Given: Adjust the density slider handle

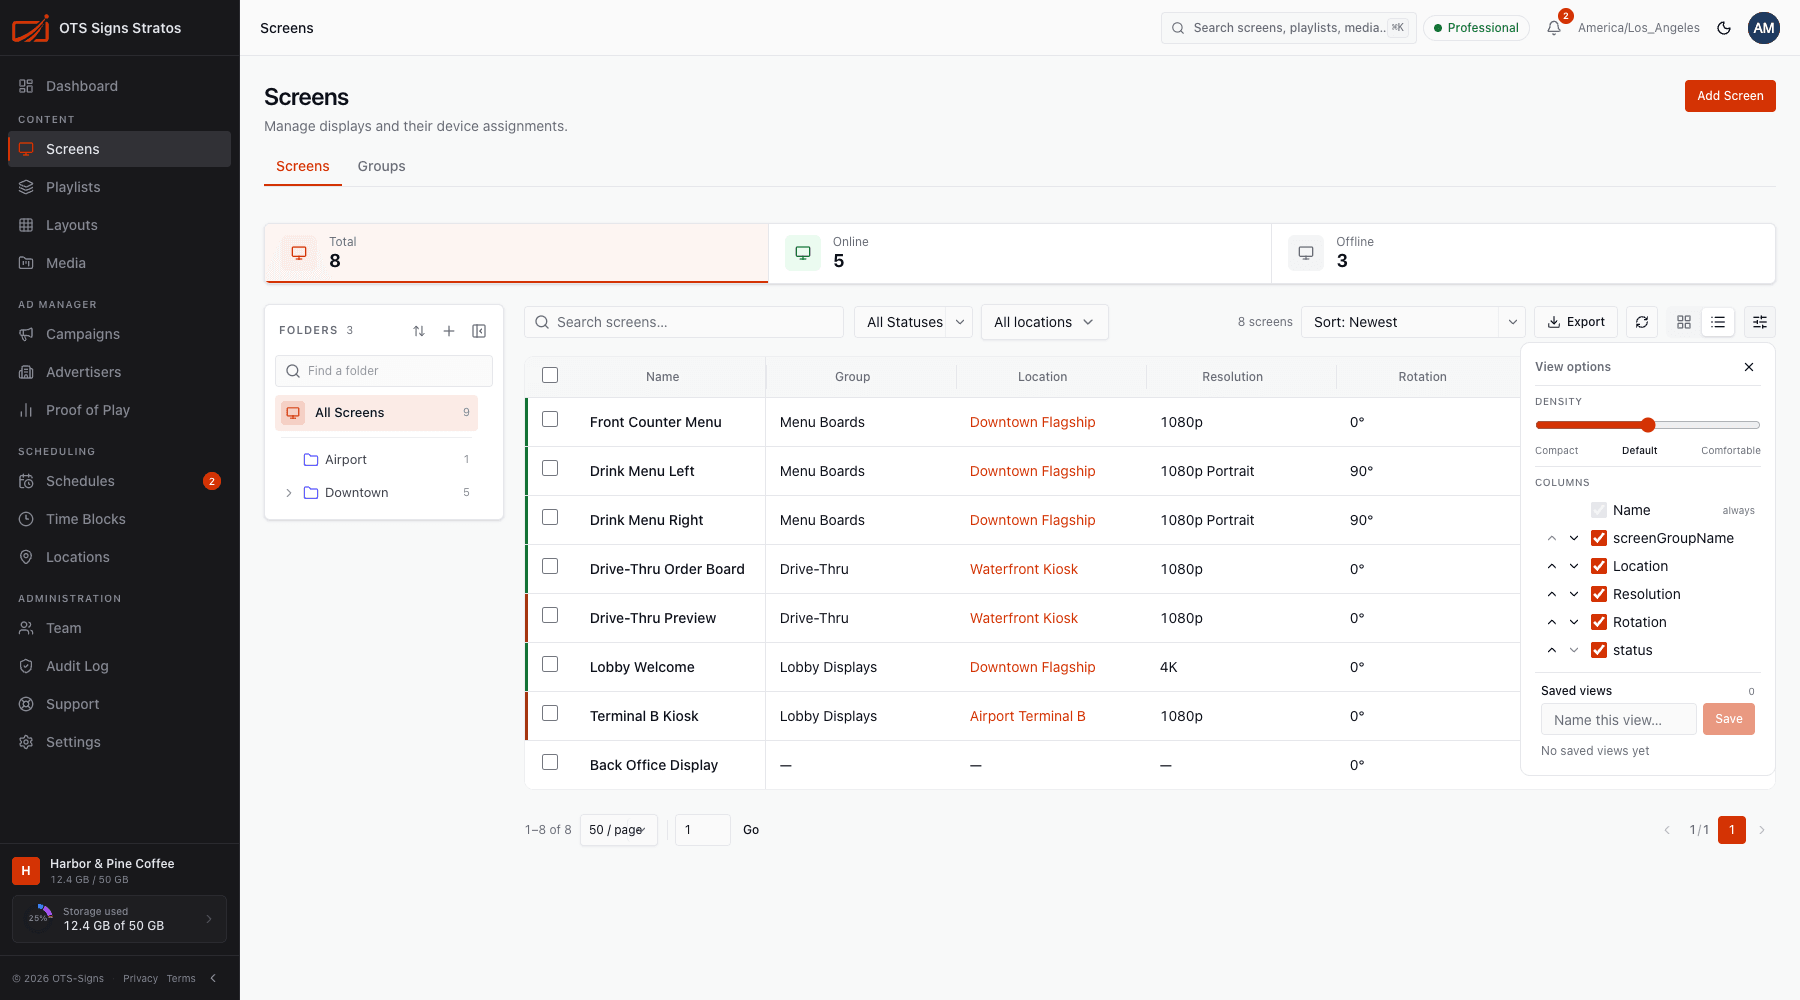Looking at the screenshot, I should coord(1648,425).
